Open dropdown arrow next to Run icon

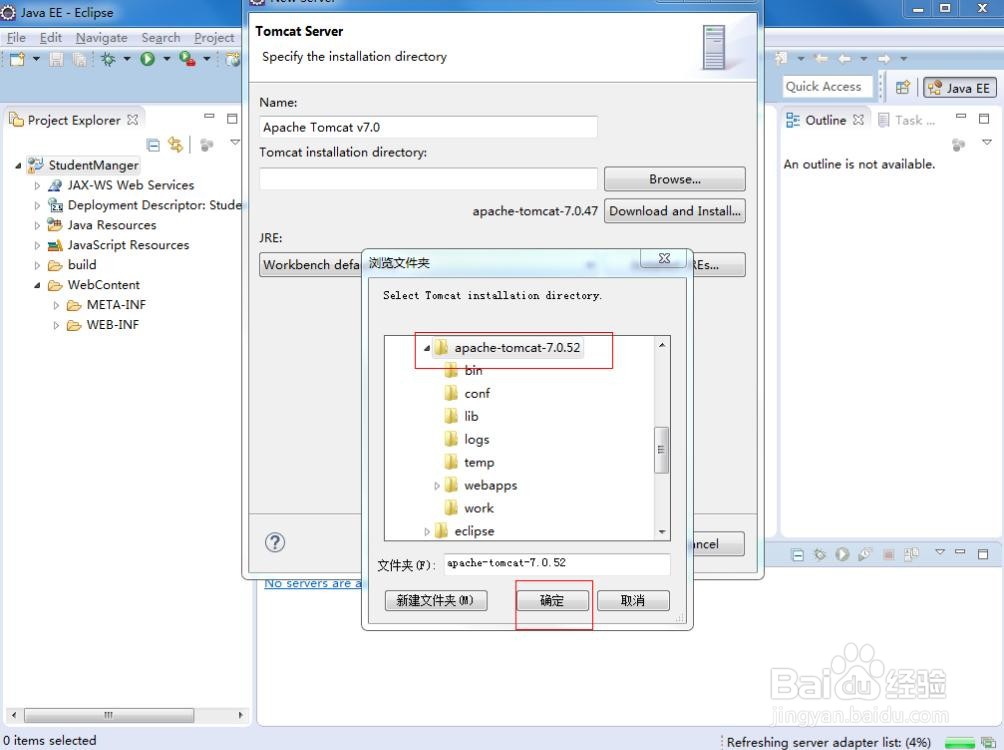[166, 59]
